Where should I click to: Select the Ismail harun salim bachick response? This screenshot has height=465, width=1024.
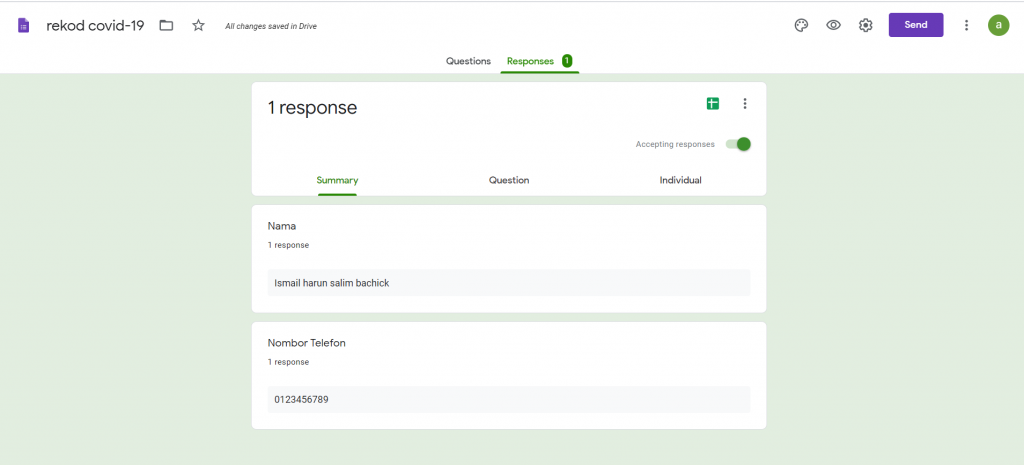click(332, 283)
